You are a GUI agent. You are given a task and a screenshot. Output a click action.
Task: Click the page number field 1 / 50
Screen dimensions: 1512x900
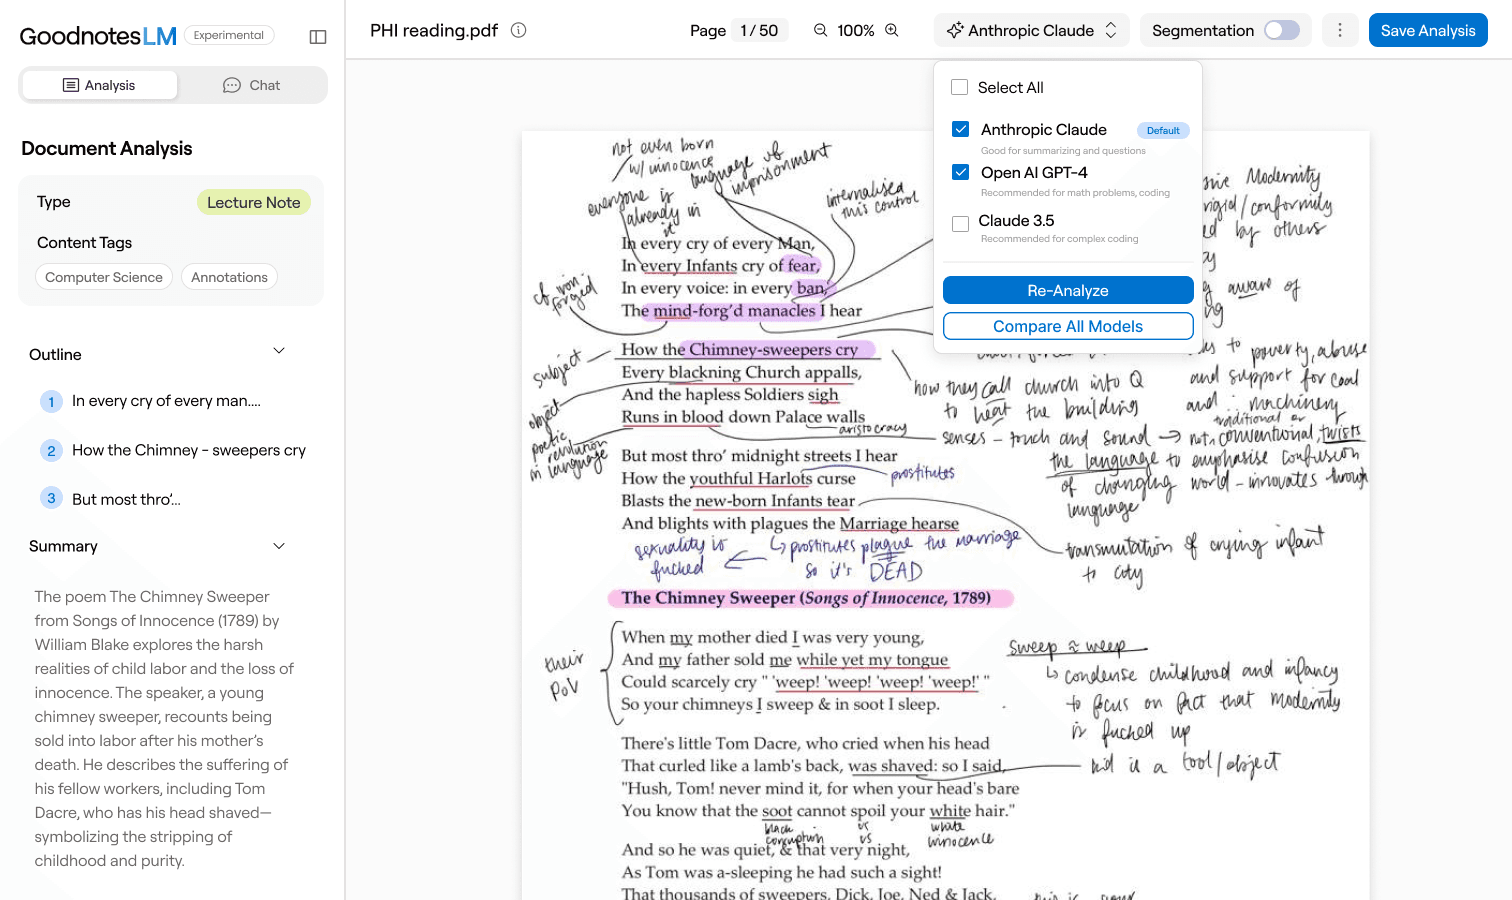pos(759,30)
